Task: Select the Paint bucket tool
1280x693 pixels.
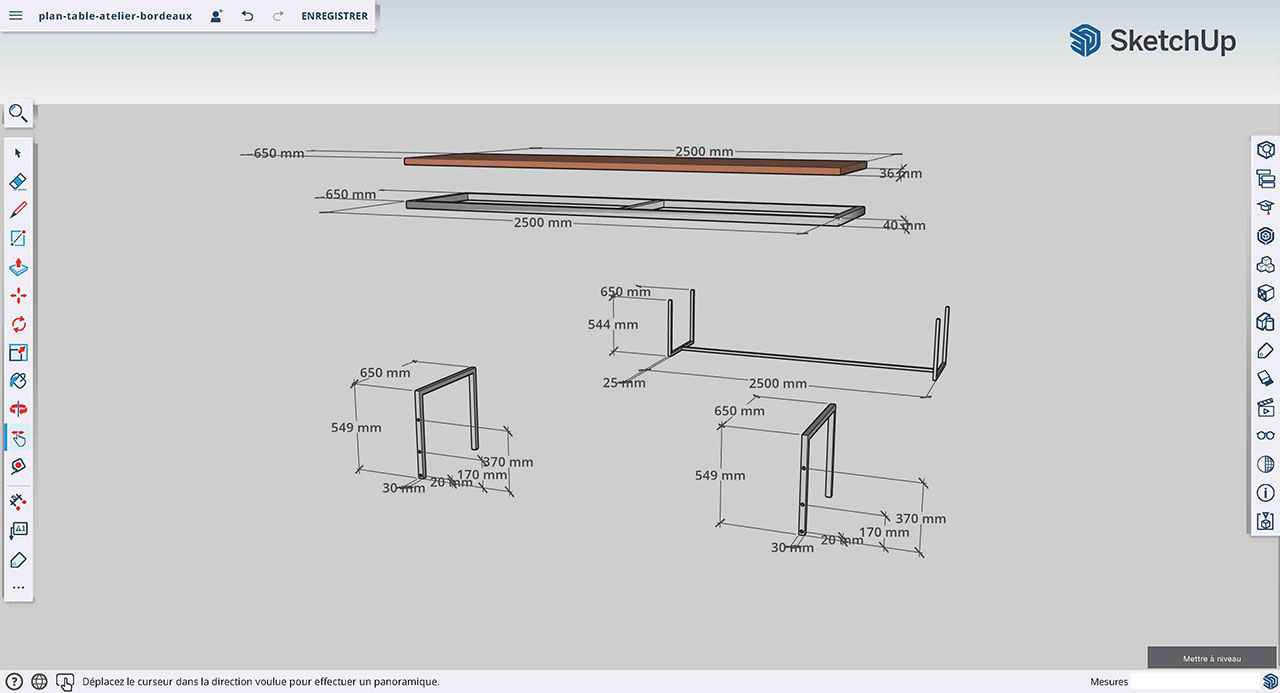Action: pos(18,381)
